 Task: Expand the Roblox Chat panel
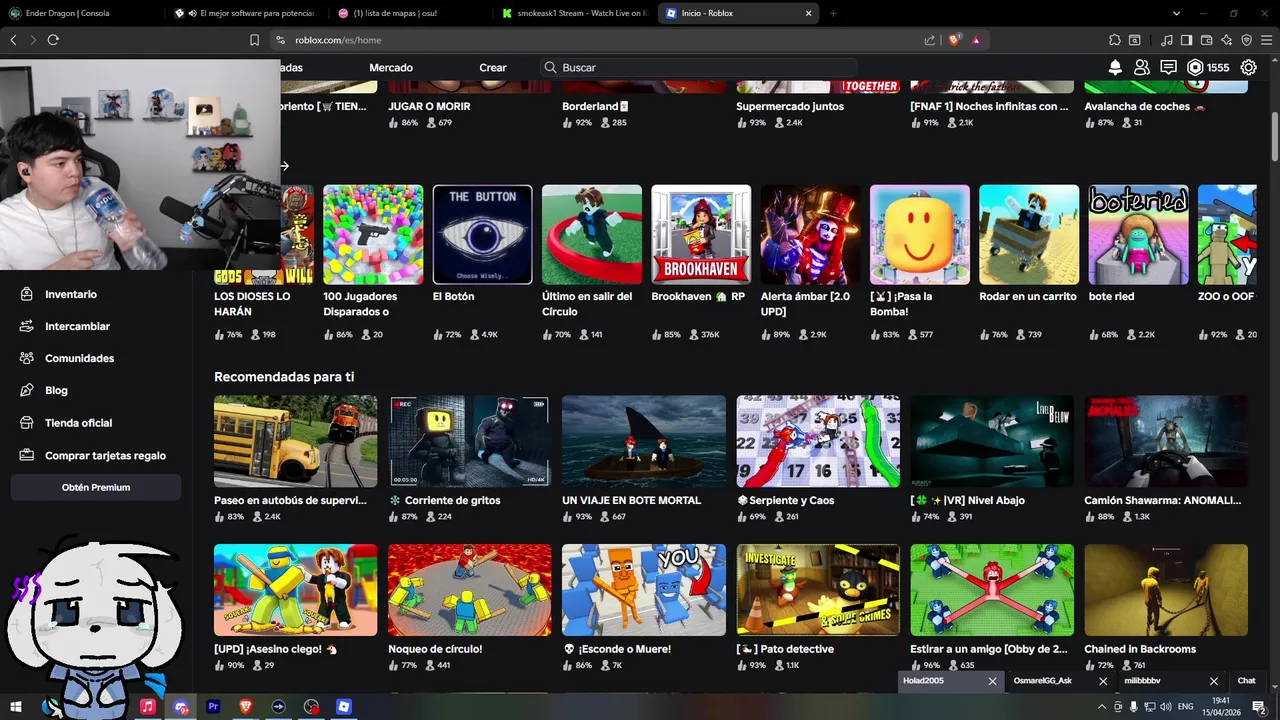[x=1246, y=681]
